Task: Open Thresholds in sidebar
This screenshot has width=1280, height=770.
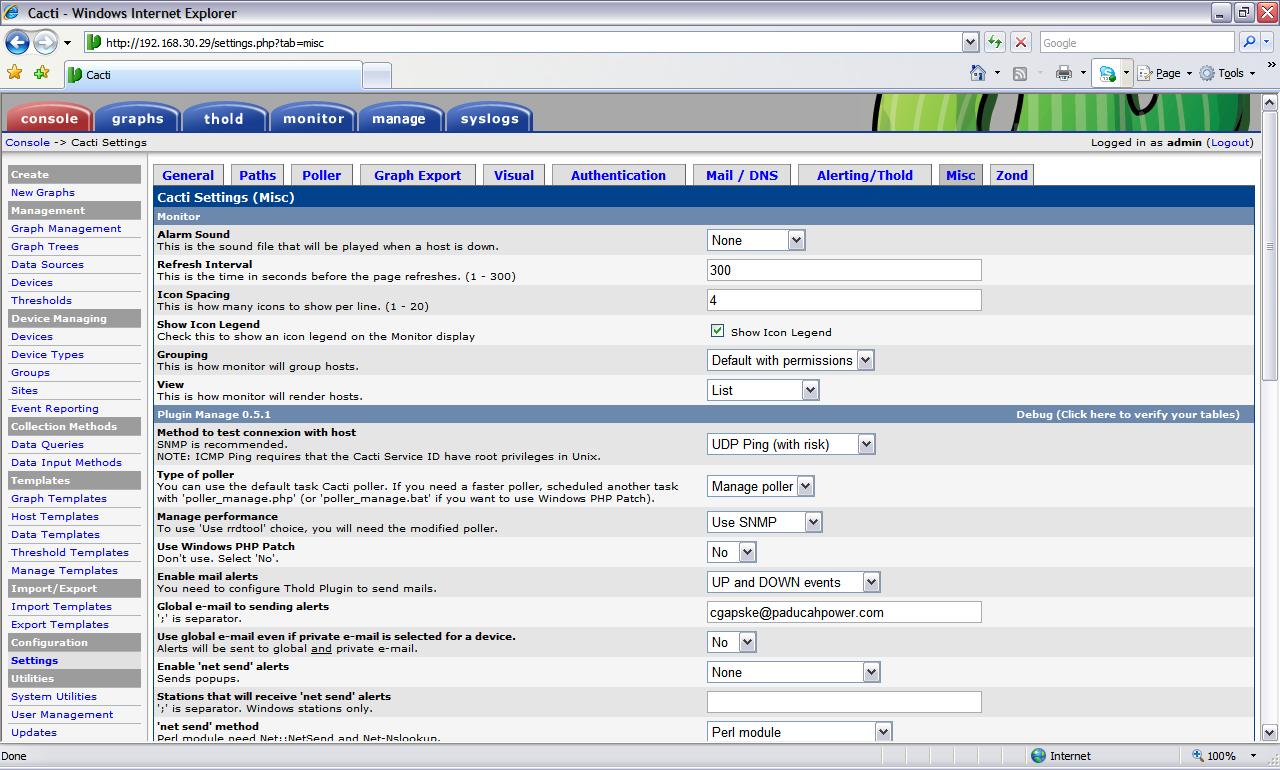Action: coord(41,300)
